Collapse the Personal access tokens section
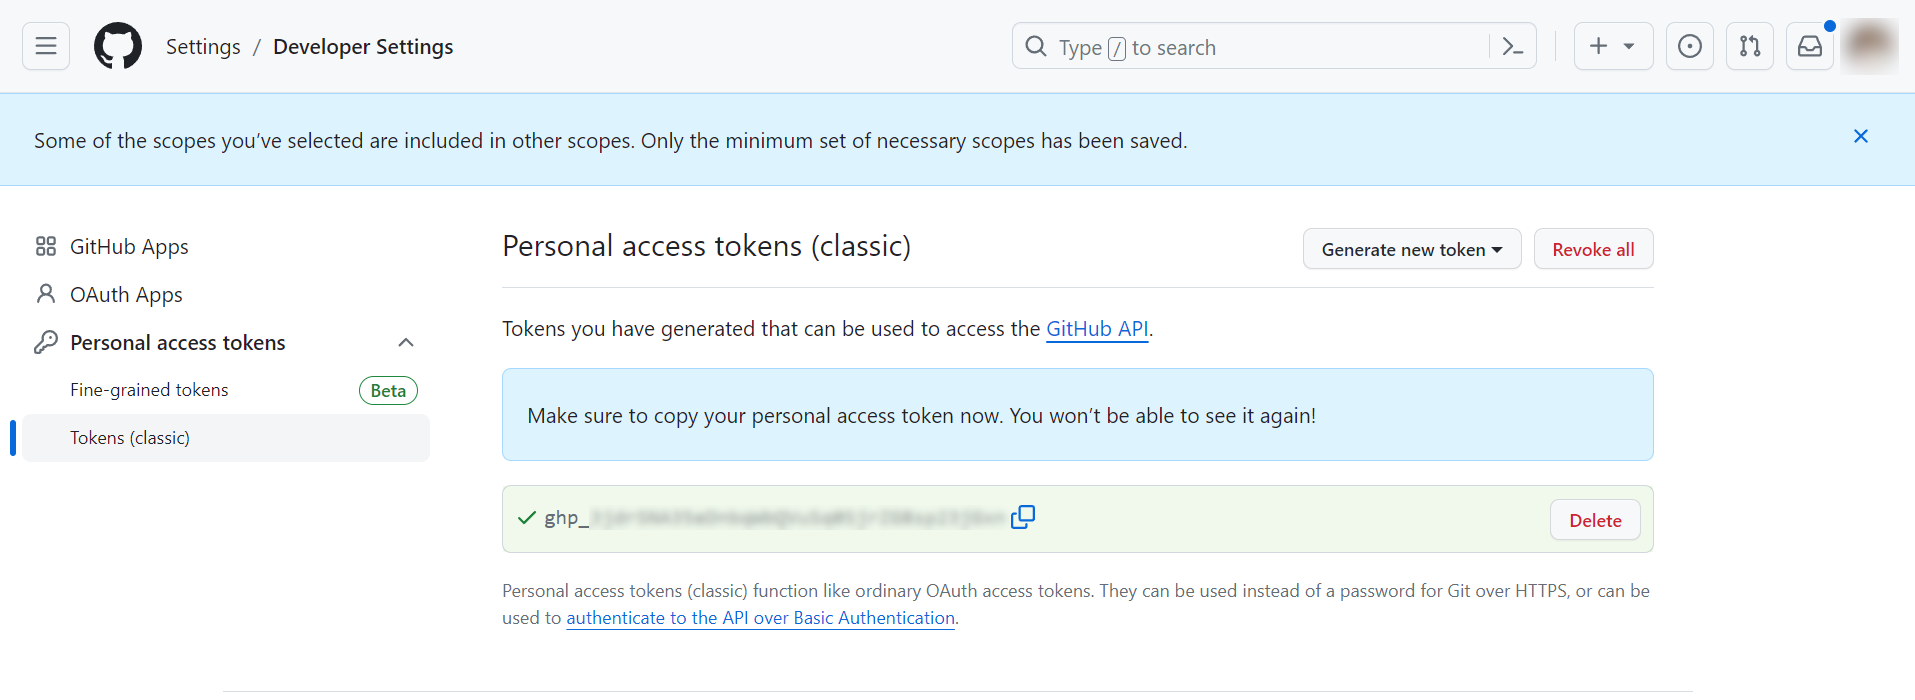 (x=405, y=343)
